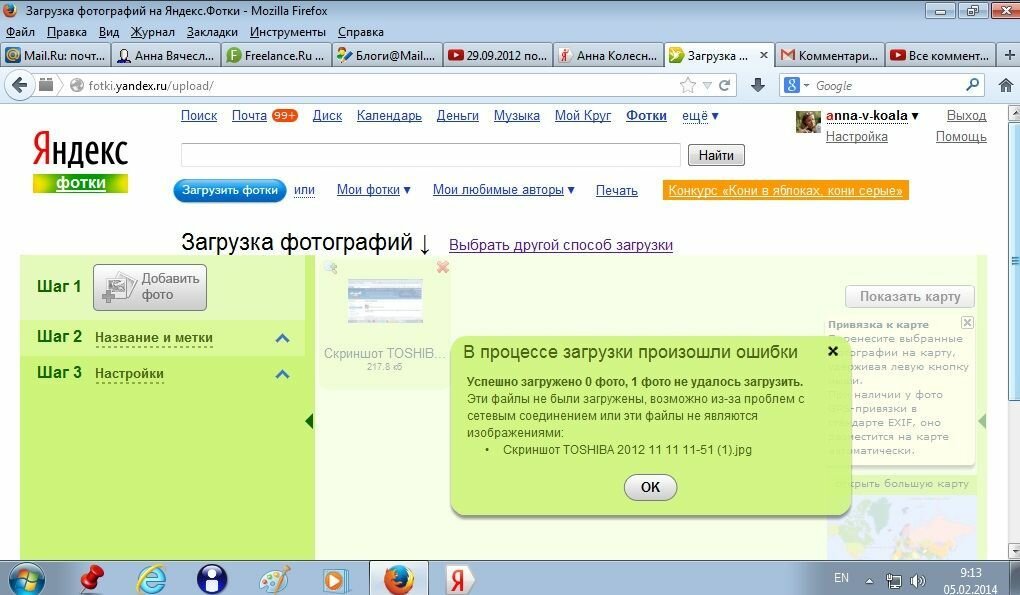Click 'Выбрать другой способ загрузки' link
Viewport: 1020px width, 595px height.
(x=560, y=245)
